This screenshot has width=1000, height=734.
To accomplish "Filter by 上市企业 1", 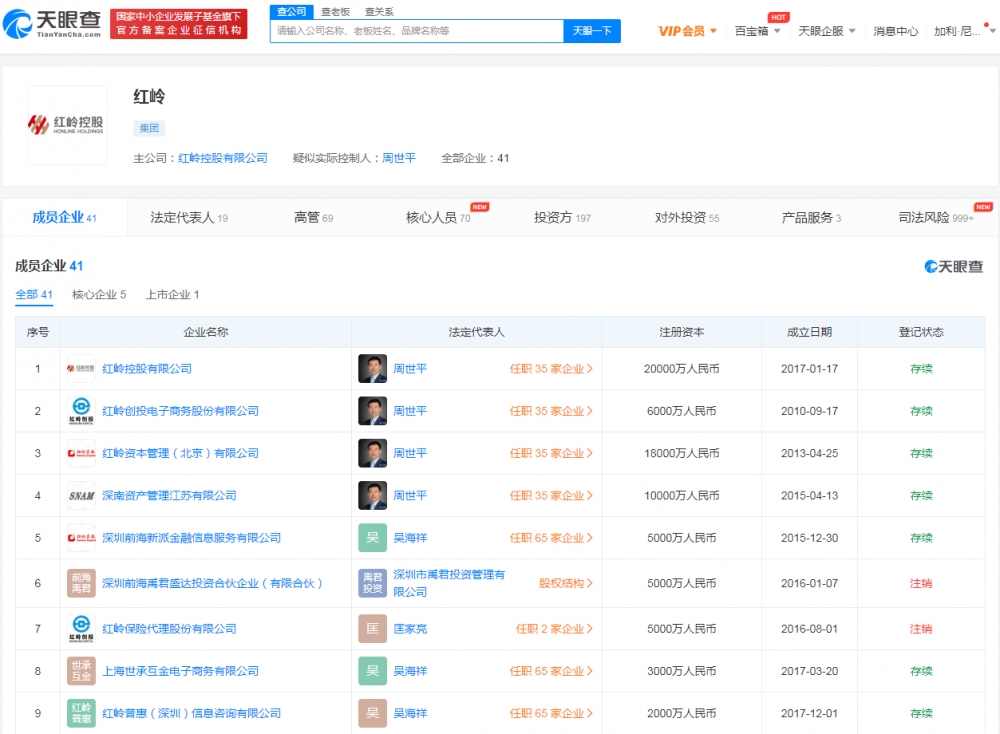I will coord(172,295).
